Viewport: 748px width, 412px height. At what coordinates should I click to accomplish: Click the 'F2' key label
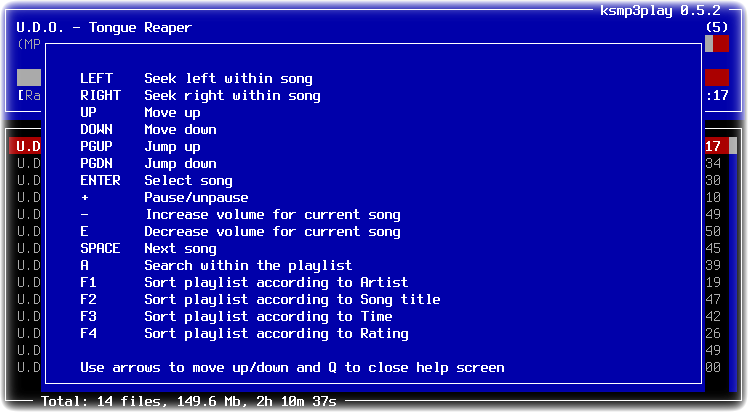pyautogui.click(x=88, y=299)
